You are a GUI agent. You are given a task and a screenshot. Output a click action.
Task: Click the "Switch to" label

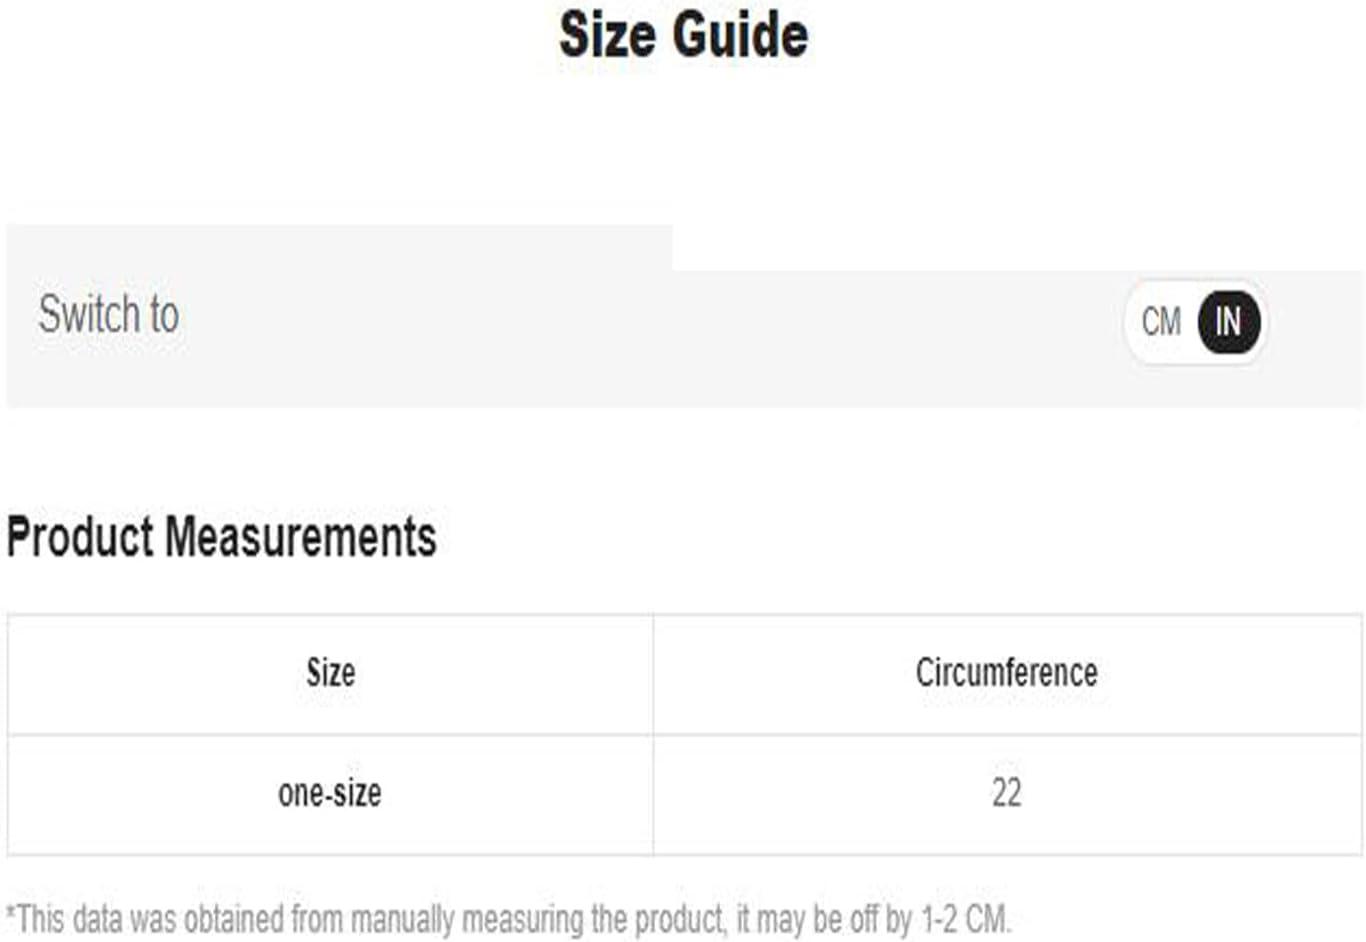tap(109, 314)
